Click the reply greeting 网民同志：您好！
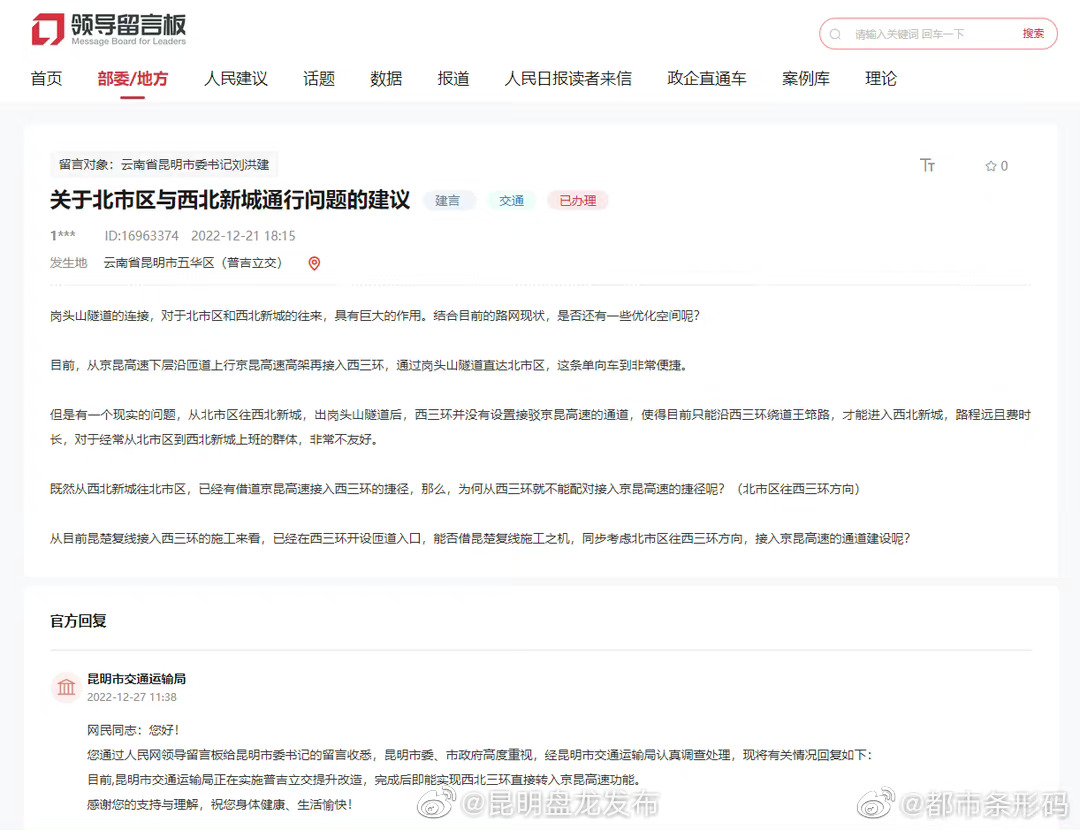 click(133, 730)
